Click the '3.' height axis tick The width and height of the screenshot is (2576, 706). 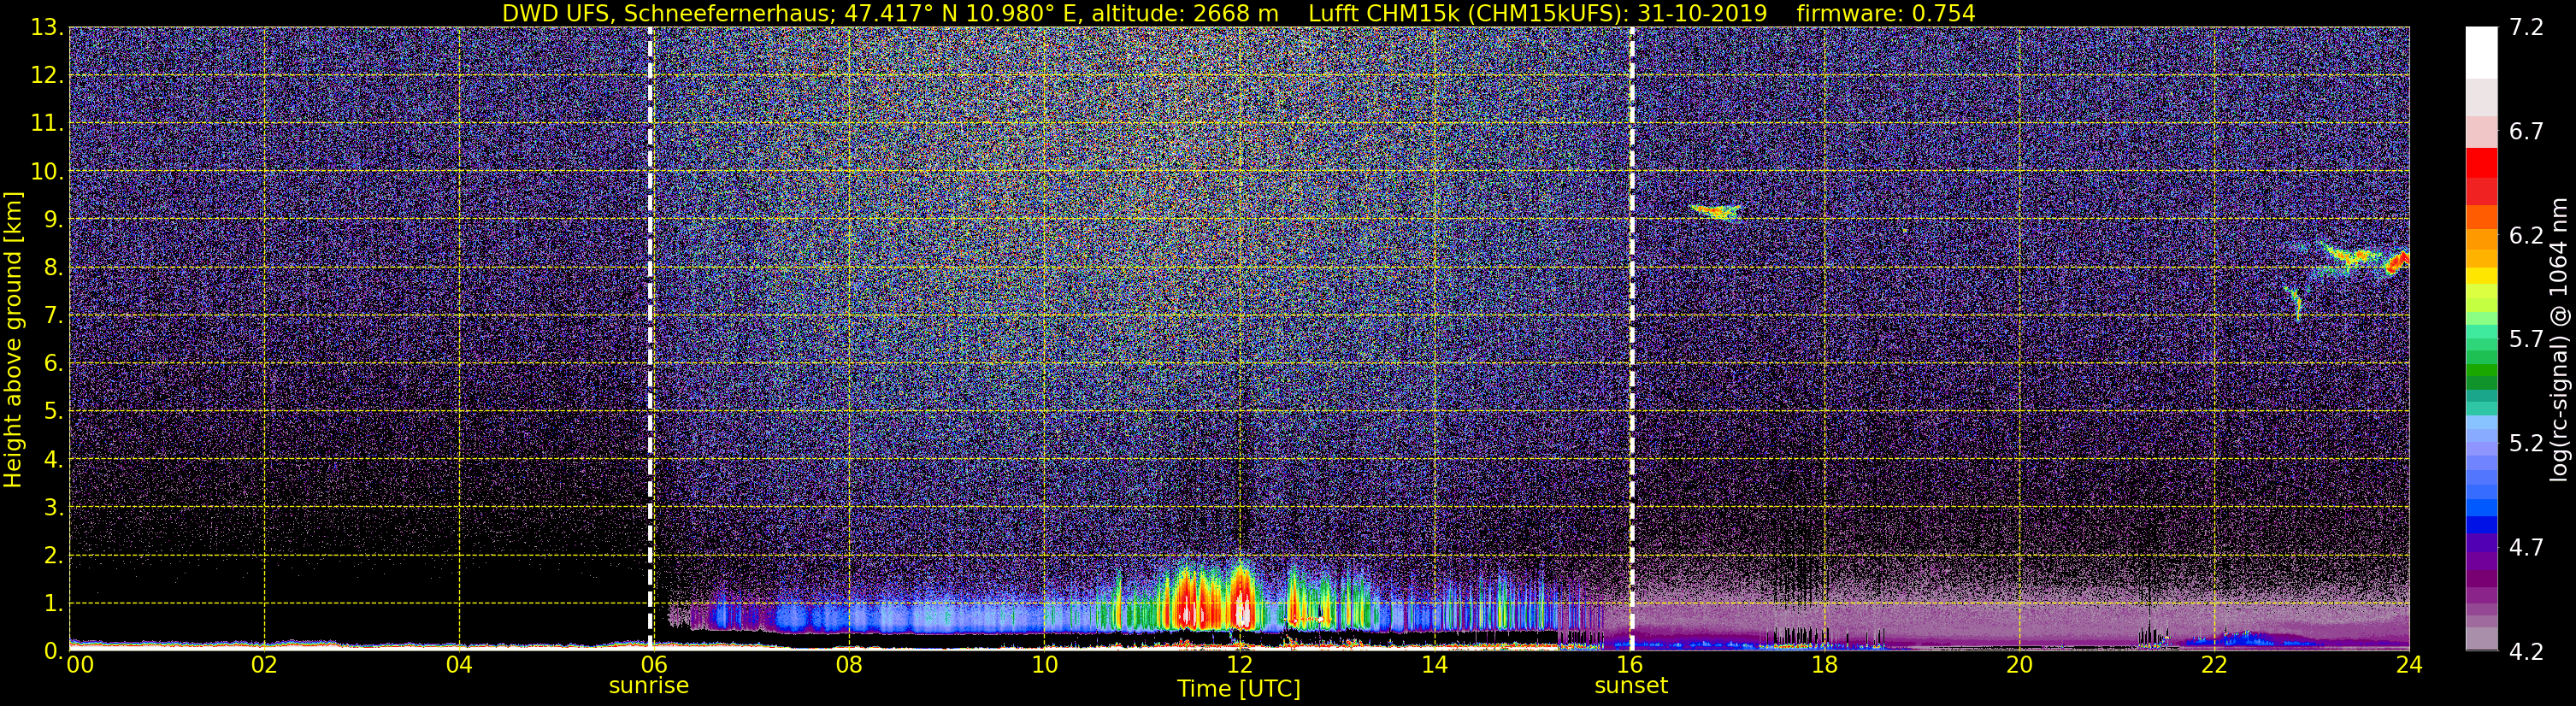(54, 508)
